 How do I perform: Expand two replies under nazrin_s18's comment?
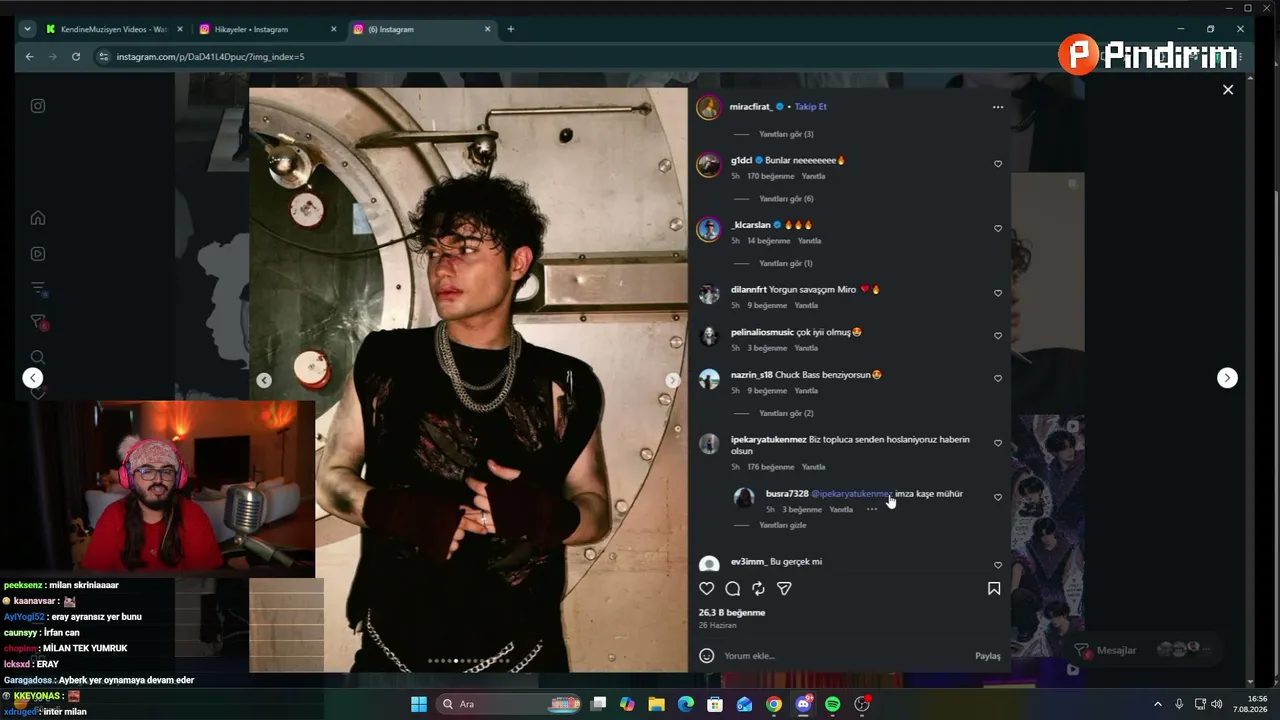pos(786,413)
